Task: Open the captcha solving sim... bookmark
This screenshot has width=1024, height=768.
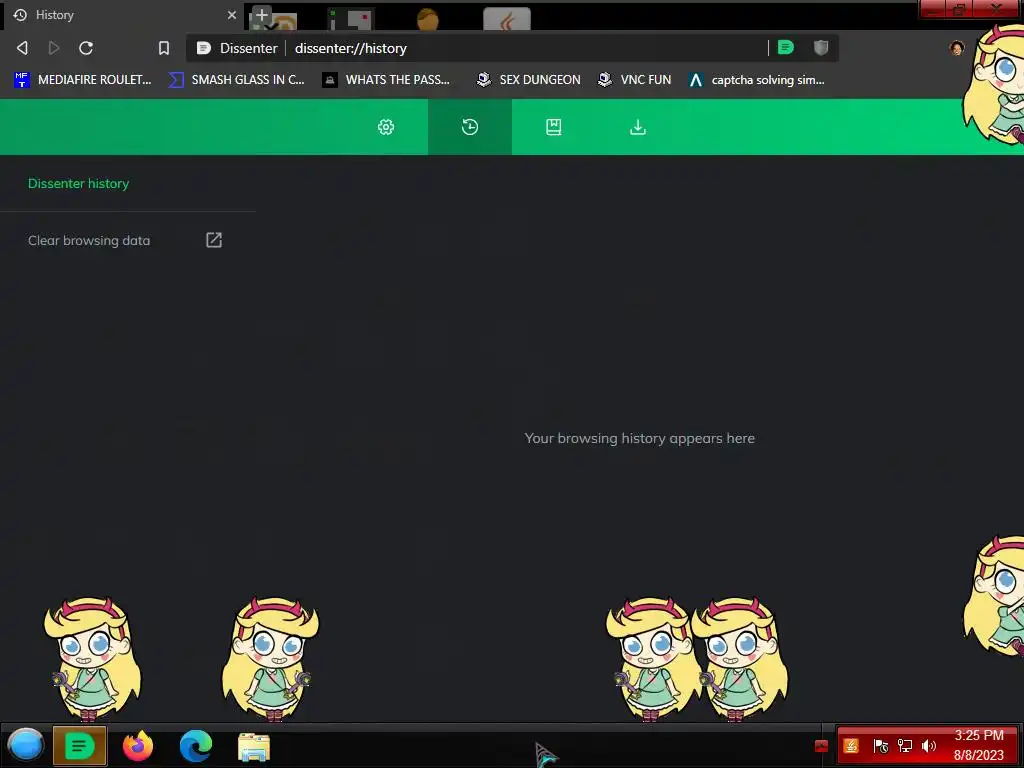Action: (x=757, y=80)
